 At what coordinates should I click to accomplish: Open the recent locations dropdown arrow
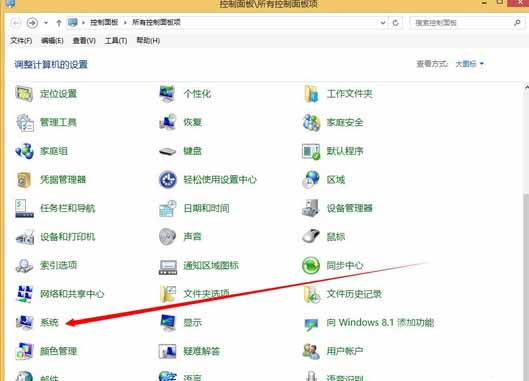pos(46,23)
